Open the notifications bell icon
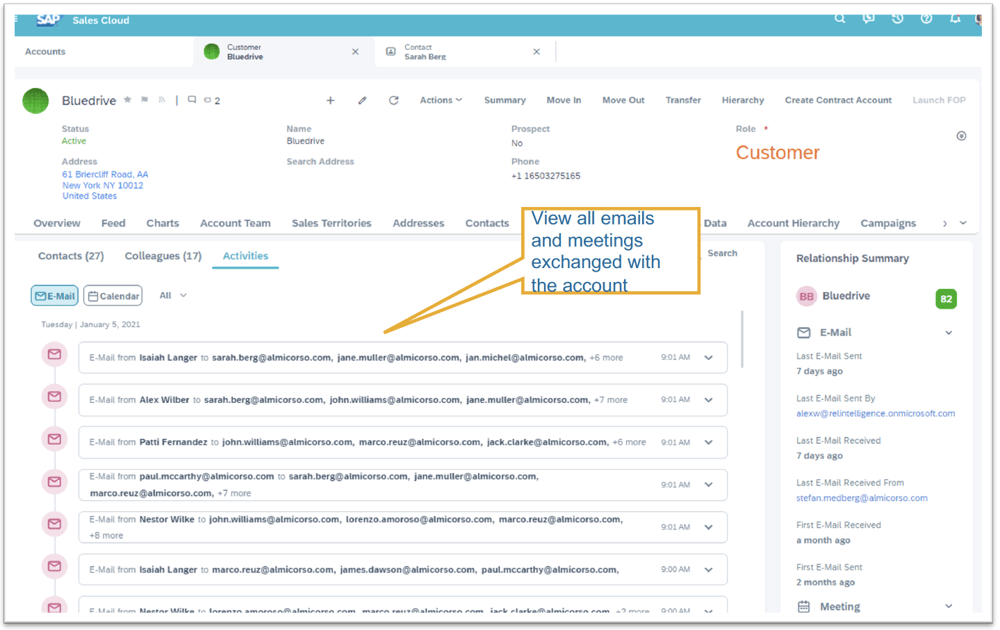Image resolution: width=1000 pixels, height=630 pixels. coord(955,18)
